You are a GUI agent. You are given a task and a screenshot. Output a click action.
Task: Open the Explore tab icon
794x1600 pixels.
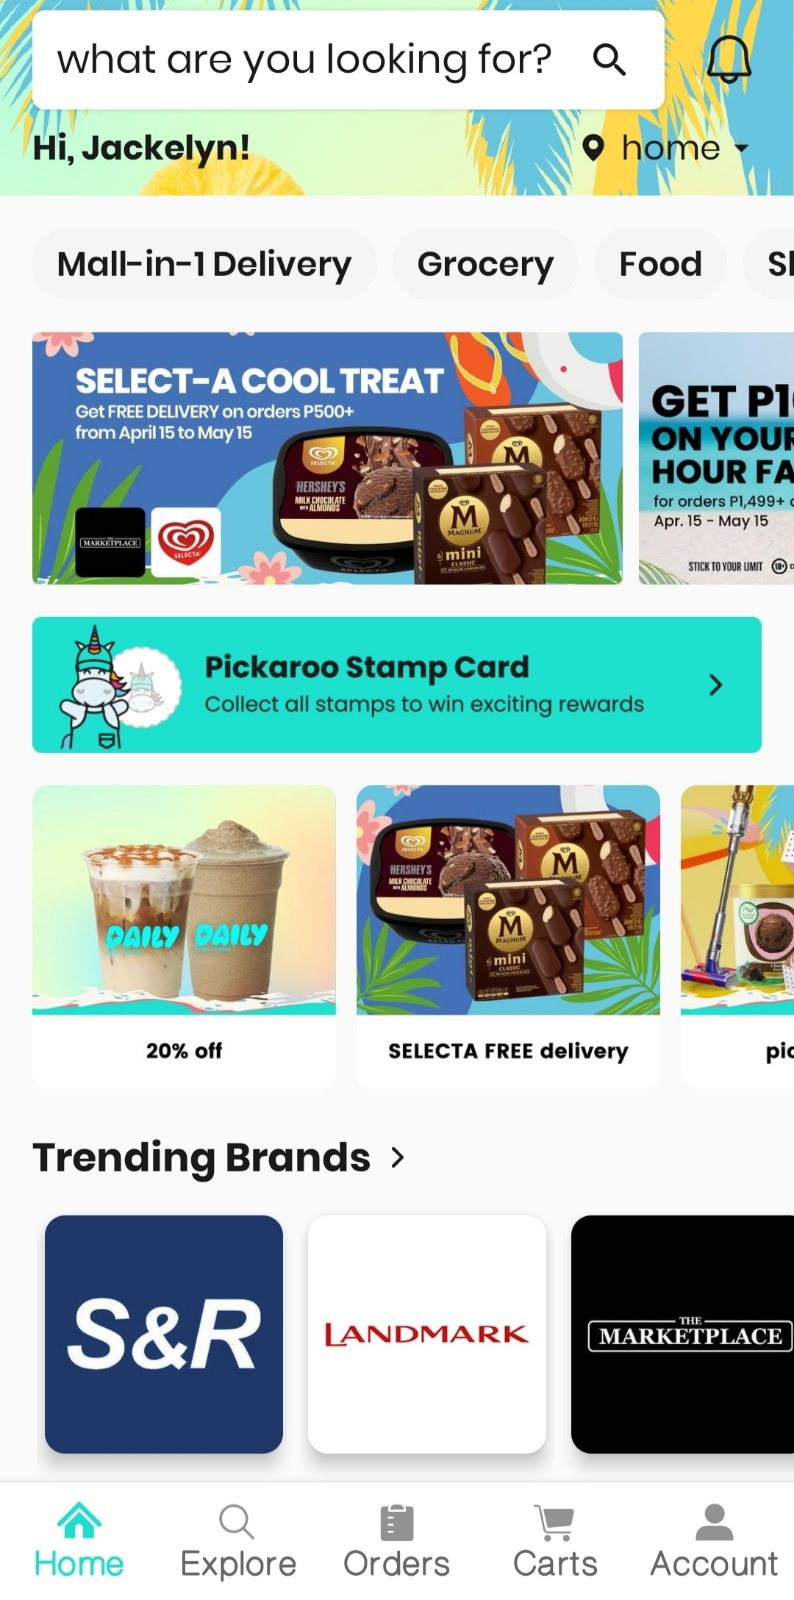pyautogui.click(x=237, y=1523)
